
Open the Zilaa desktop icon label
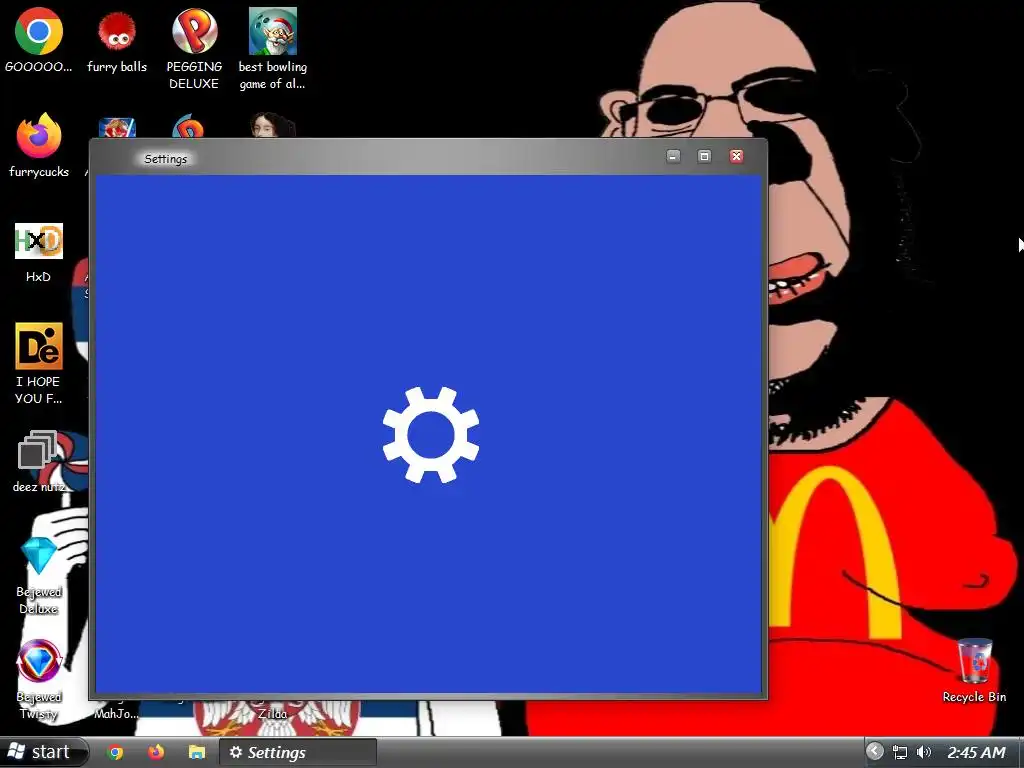(272, 714)
